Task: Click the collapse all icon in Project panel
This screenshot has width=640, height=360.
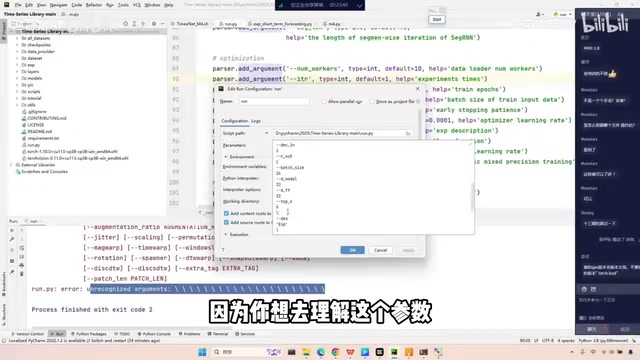Action: coord(143,24)
